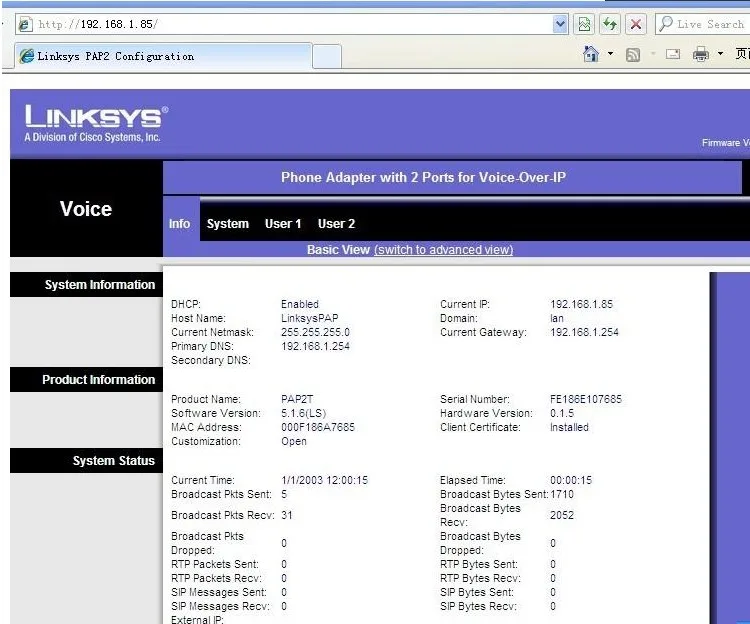Open the Info tab
This screenshot has height=624, width=750.
click(179, 224)
